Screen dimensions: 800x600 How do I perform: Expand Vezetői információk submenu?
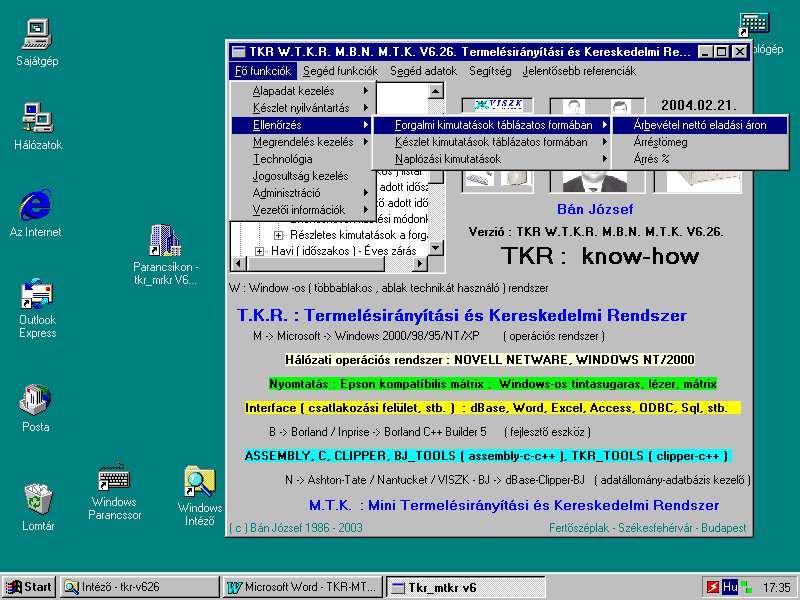point(303,210)
